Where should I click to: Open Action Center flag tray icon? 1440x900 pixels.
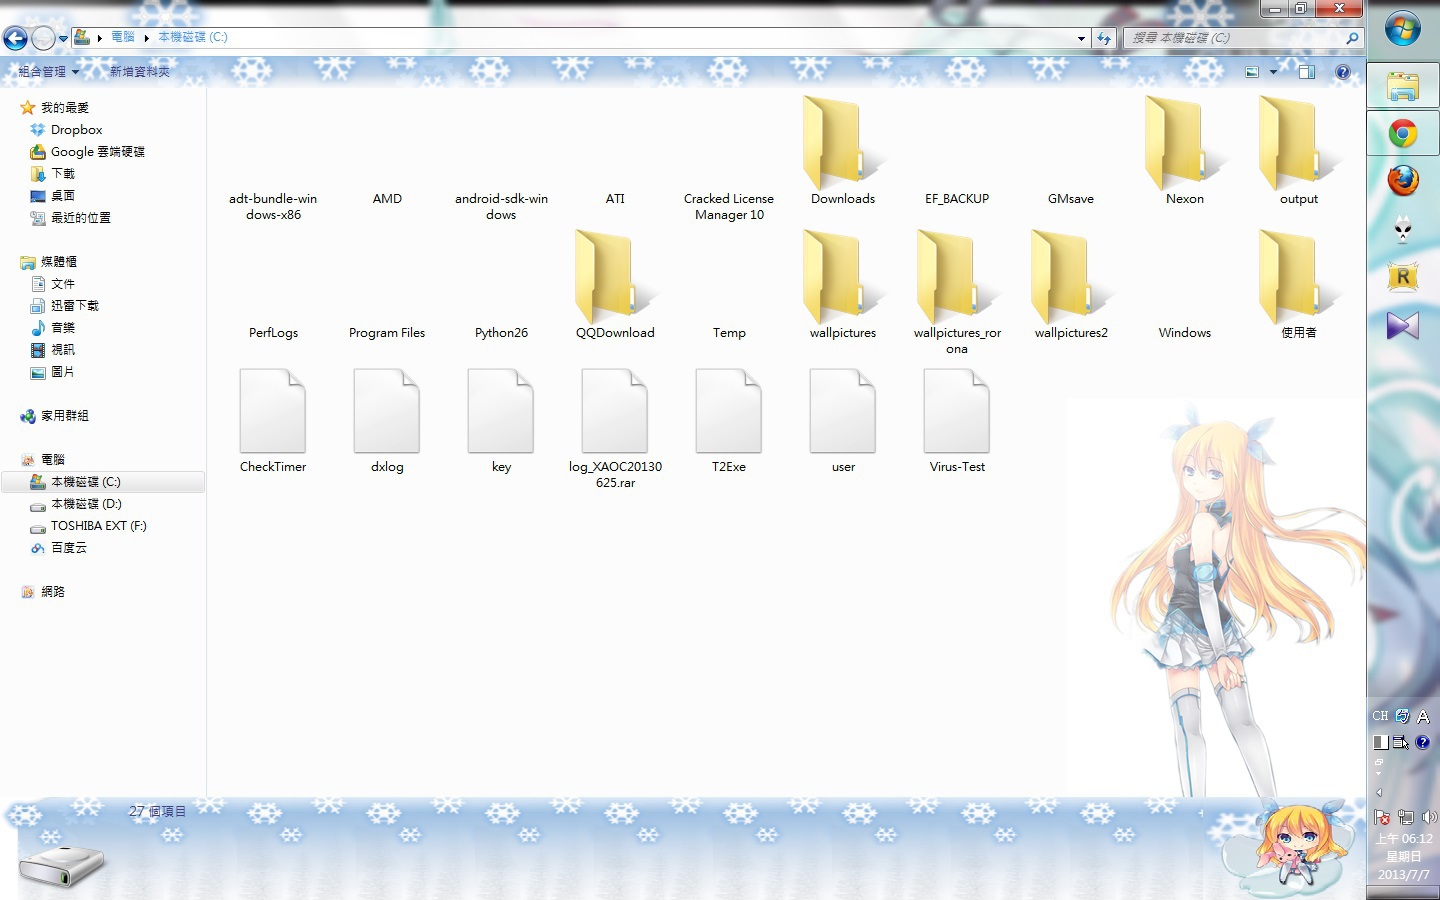tap(1382, 817)
